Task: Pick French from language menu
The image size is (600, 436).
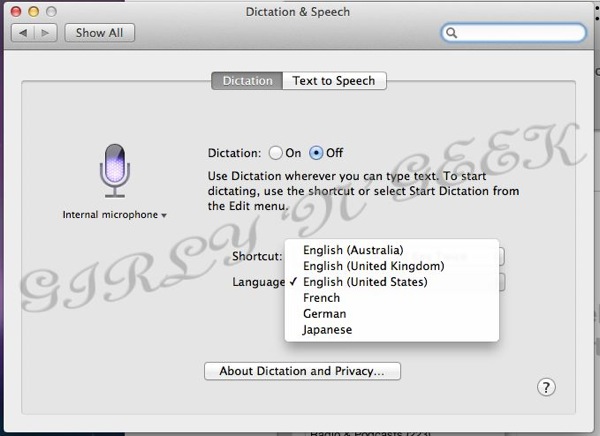Action: pyautogui.click(x=392, y=298)
